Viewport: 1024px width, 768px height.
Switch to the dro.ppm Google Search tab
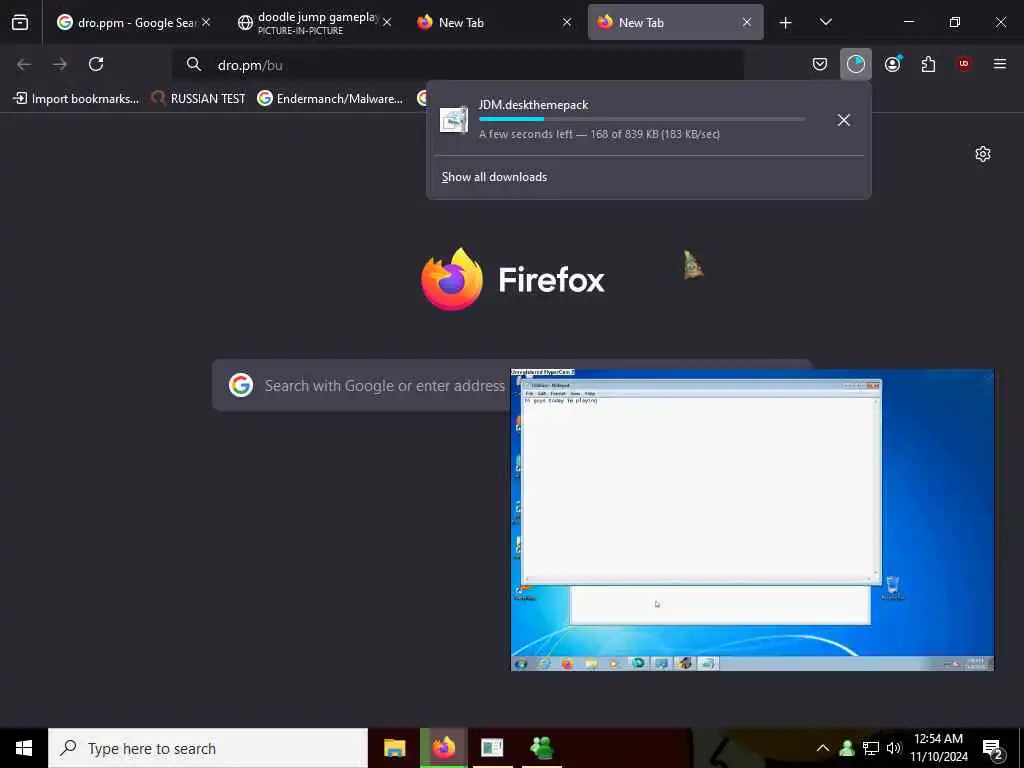click(135, 23)
